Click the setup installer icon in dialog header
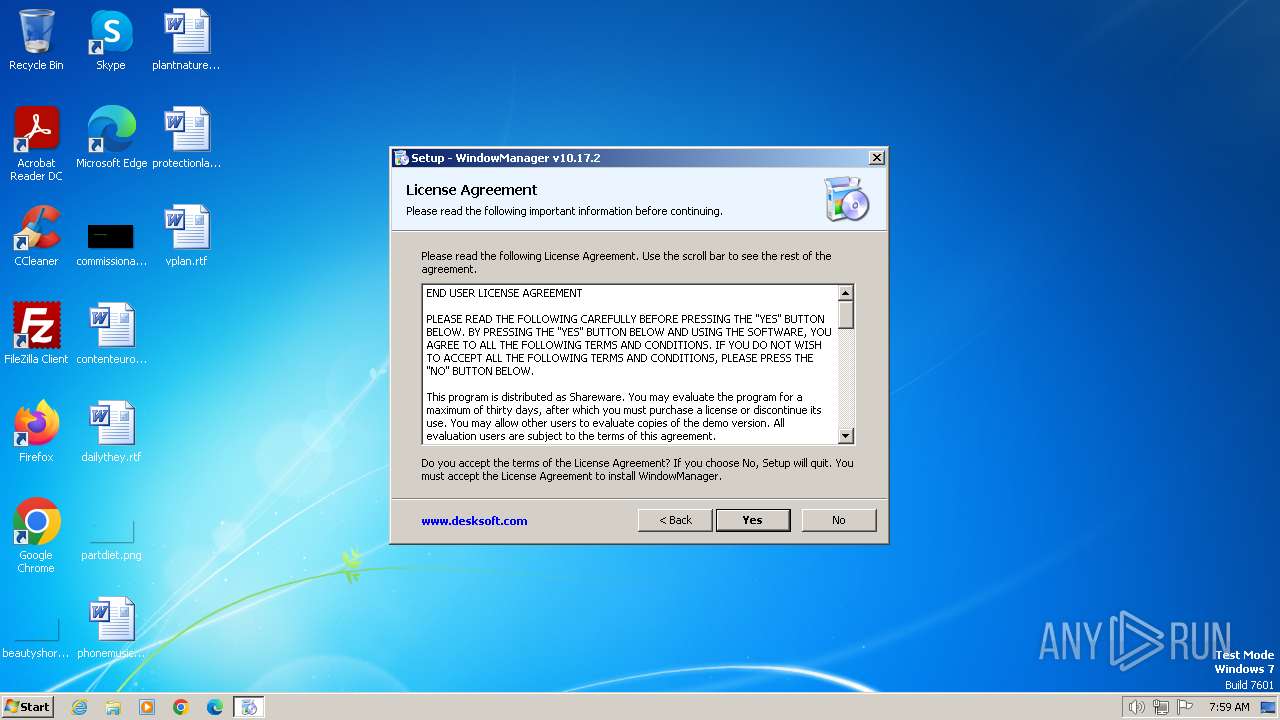 click(x=847, y=198)
